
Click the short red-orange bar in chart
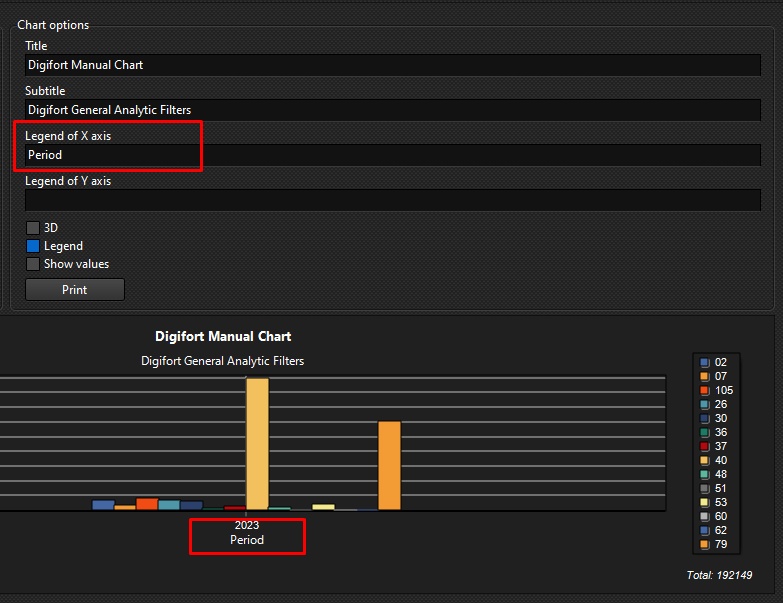pos(147,504)
